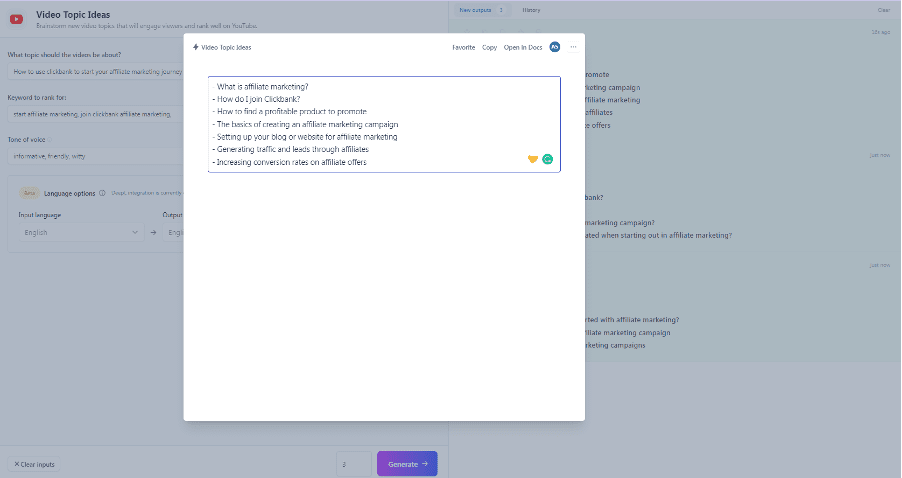The width and height of the screenshot is (902, 478).
Task: Click the Video Topic Ideas page heading
Action: pyautogui.click(x=73, y=14)
